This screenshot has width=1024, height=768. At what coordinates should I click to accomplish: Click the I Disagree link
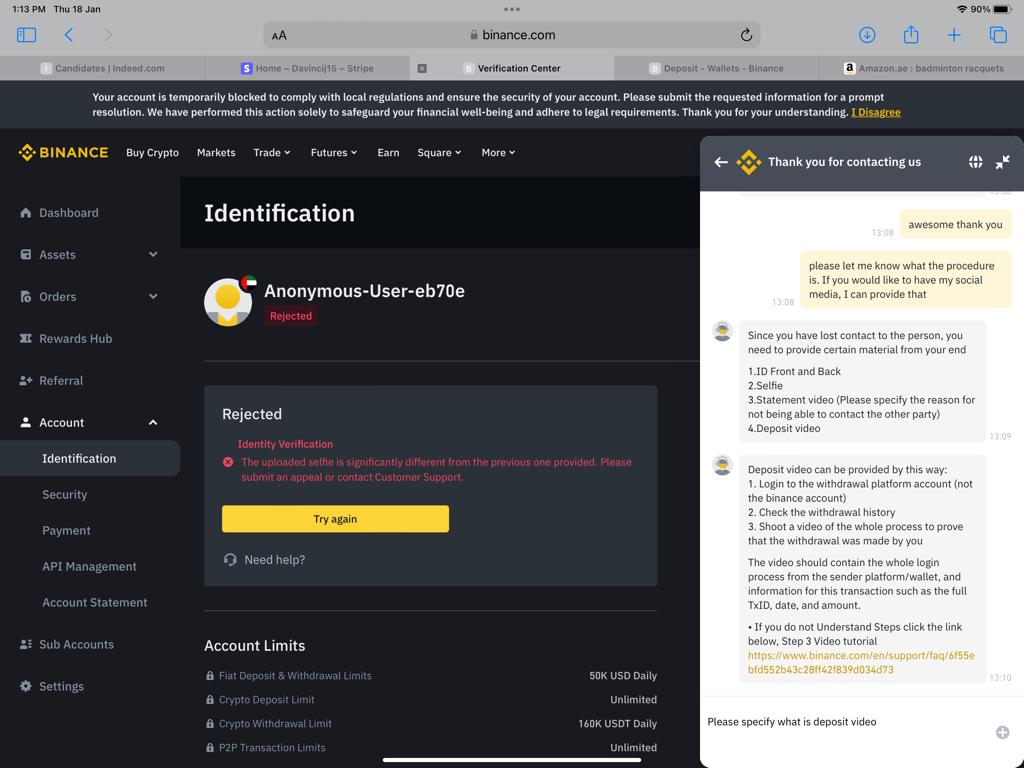pyautogui.click(x=876, y=112)
